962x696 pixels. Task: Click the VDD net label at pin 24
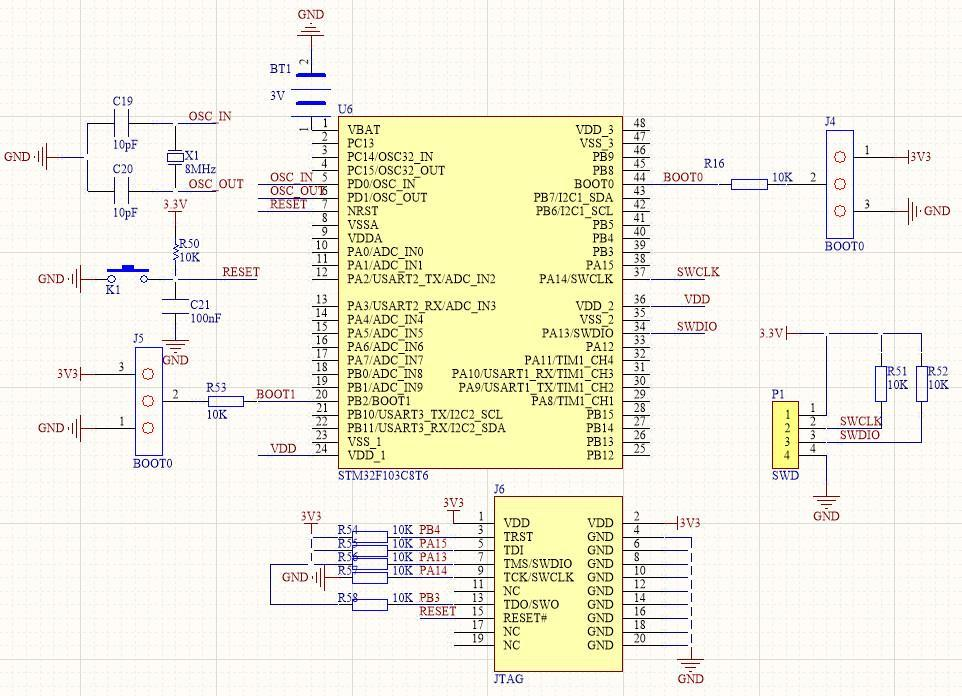coord(283,449)
